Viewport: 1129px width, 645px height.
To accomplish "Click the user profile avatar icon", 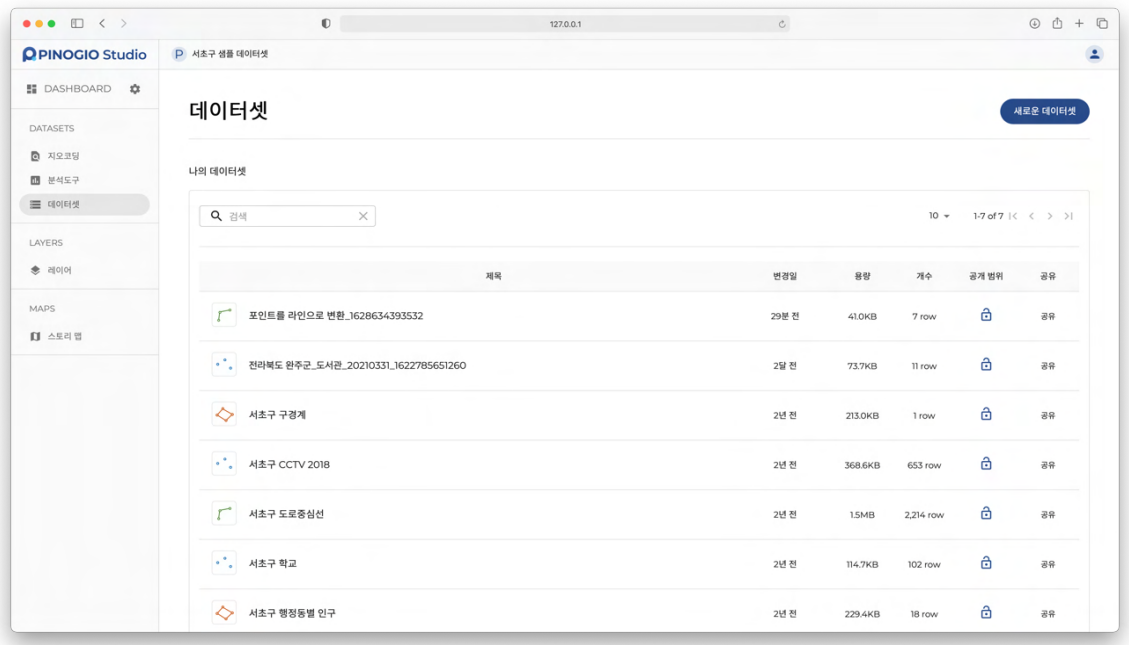I will [x=1094, y=54].
